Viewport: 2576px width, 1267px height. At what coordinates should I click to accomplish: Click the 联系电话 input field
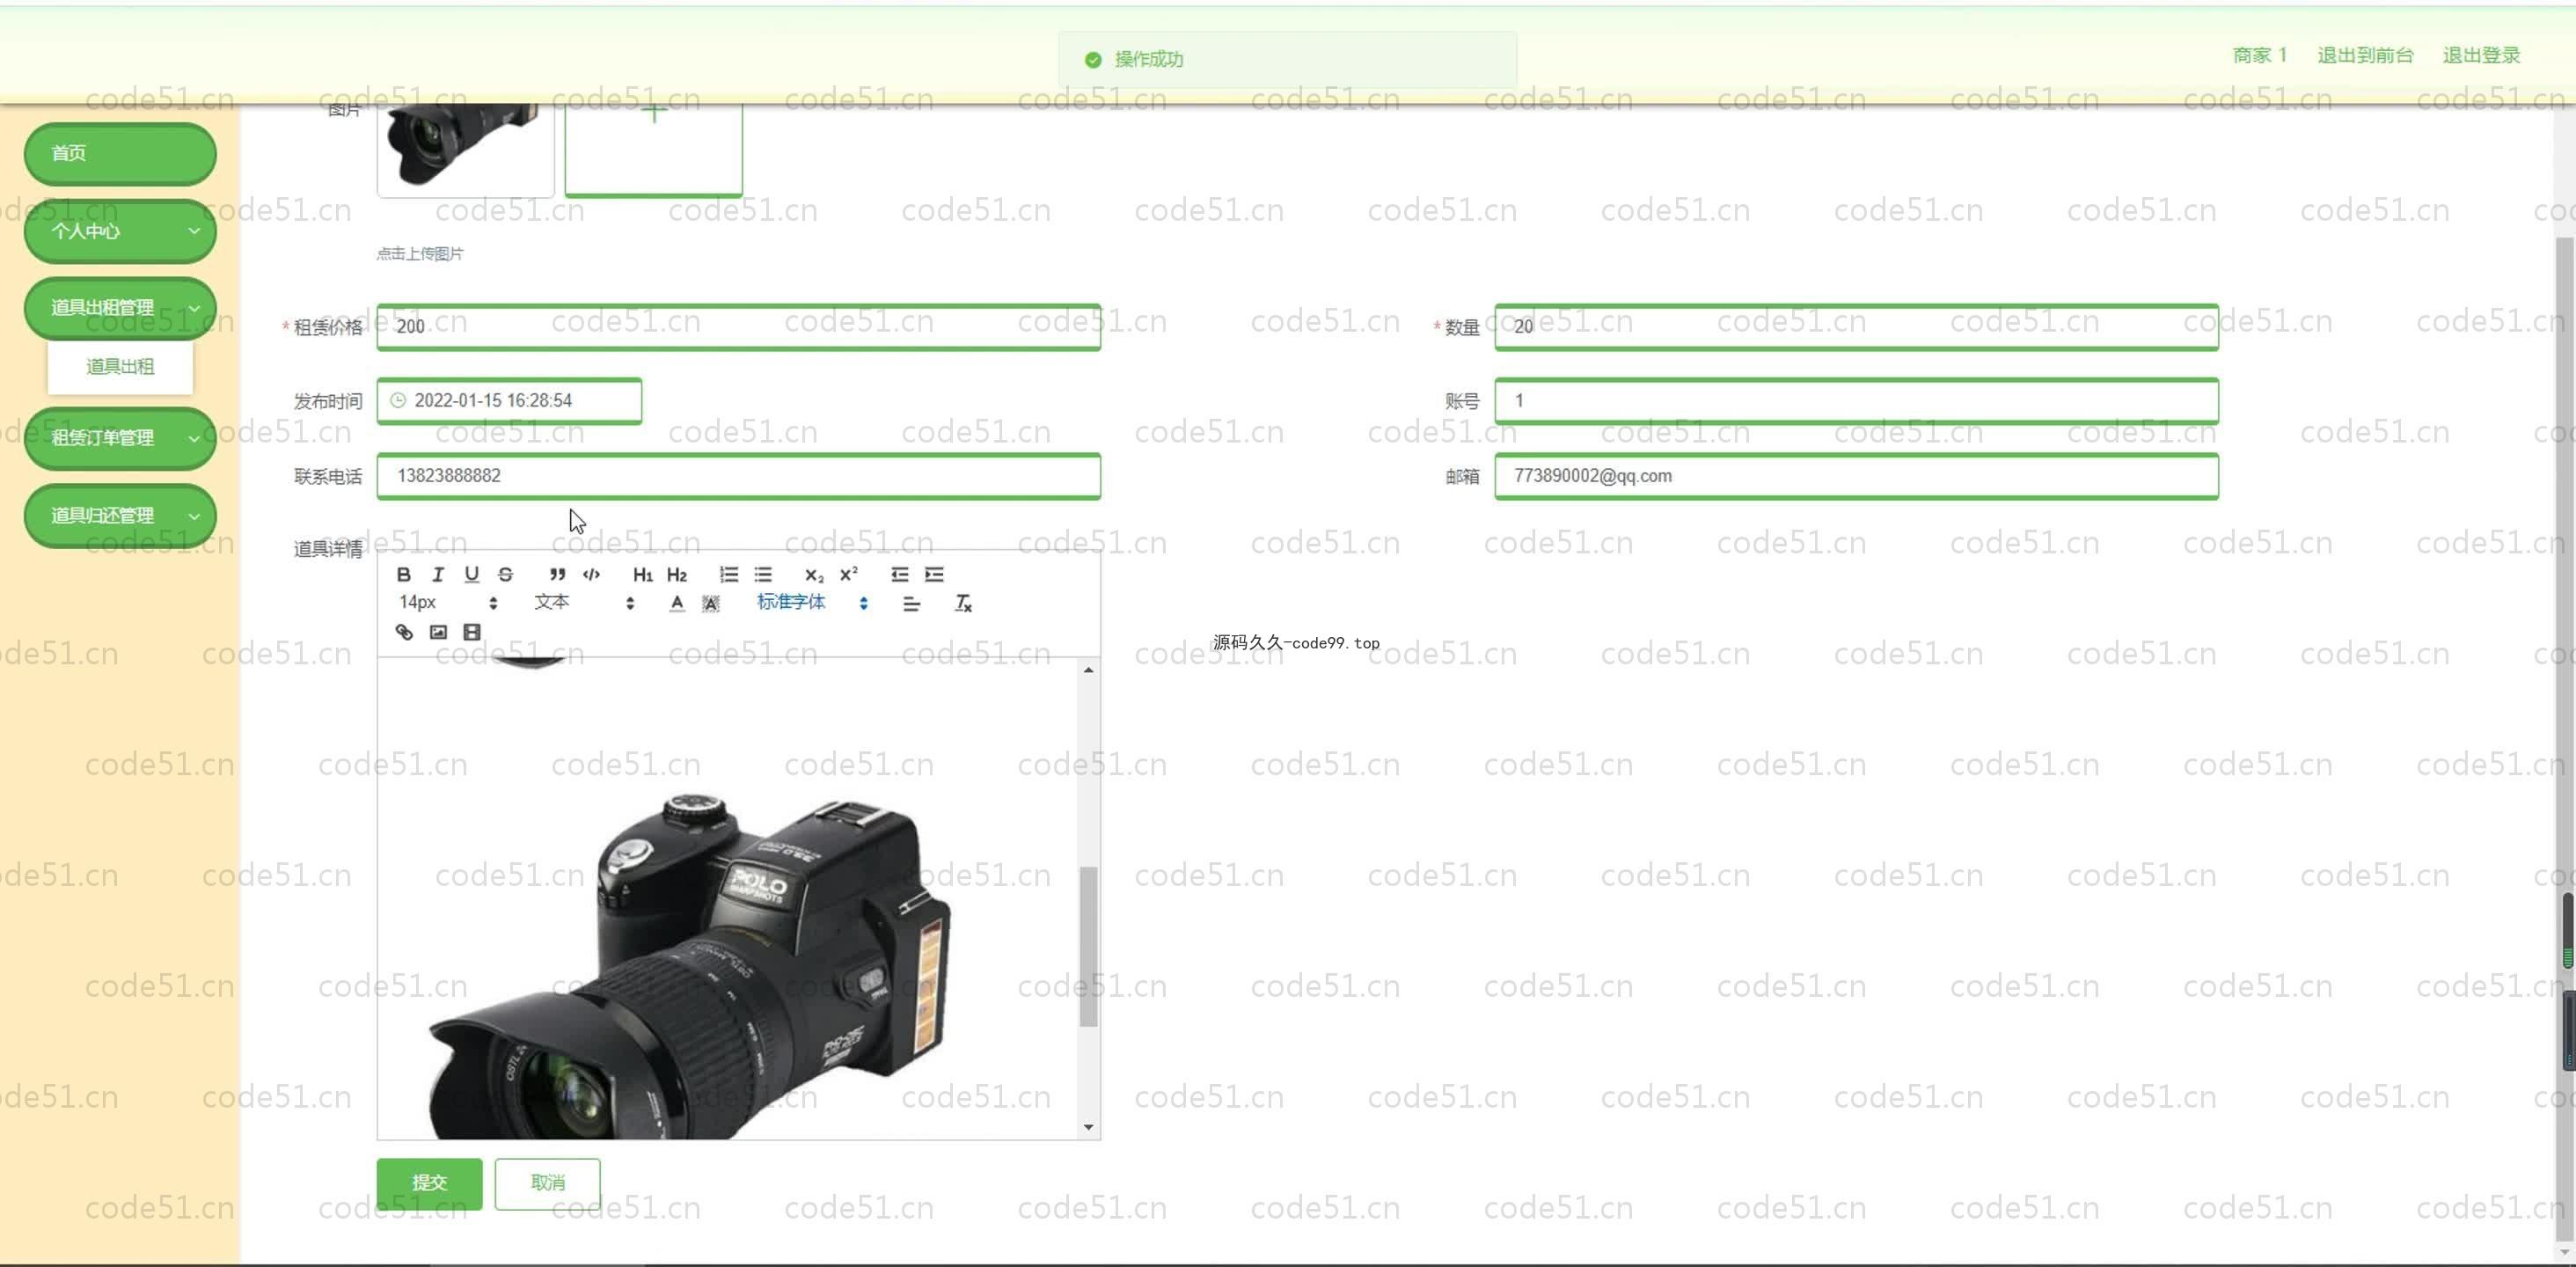pos(738,476)
